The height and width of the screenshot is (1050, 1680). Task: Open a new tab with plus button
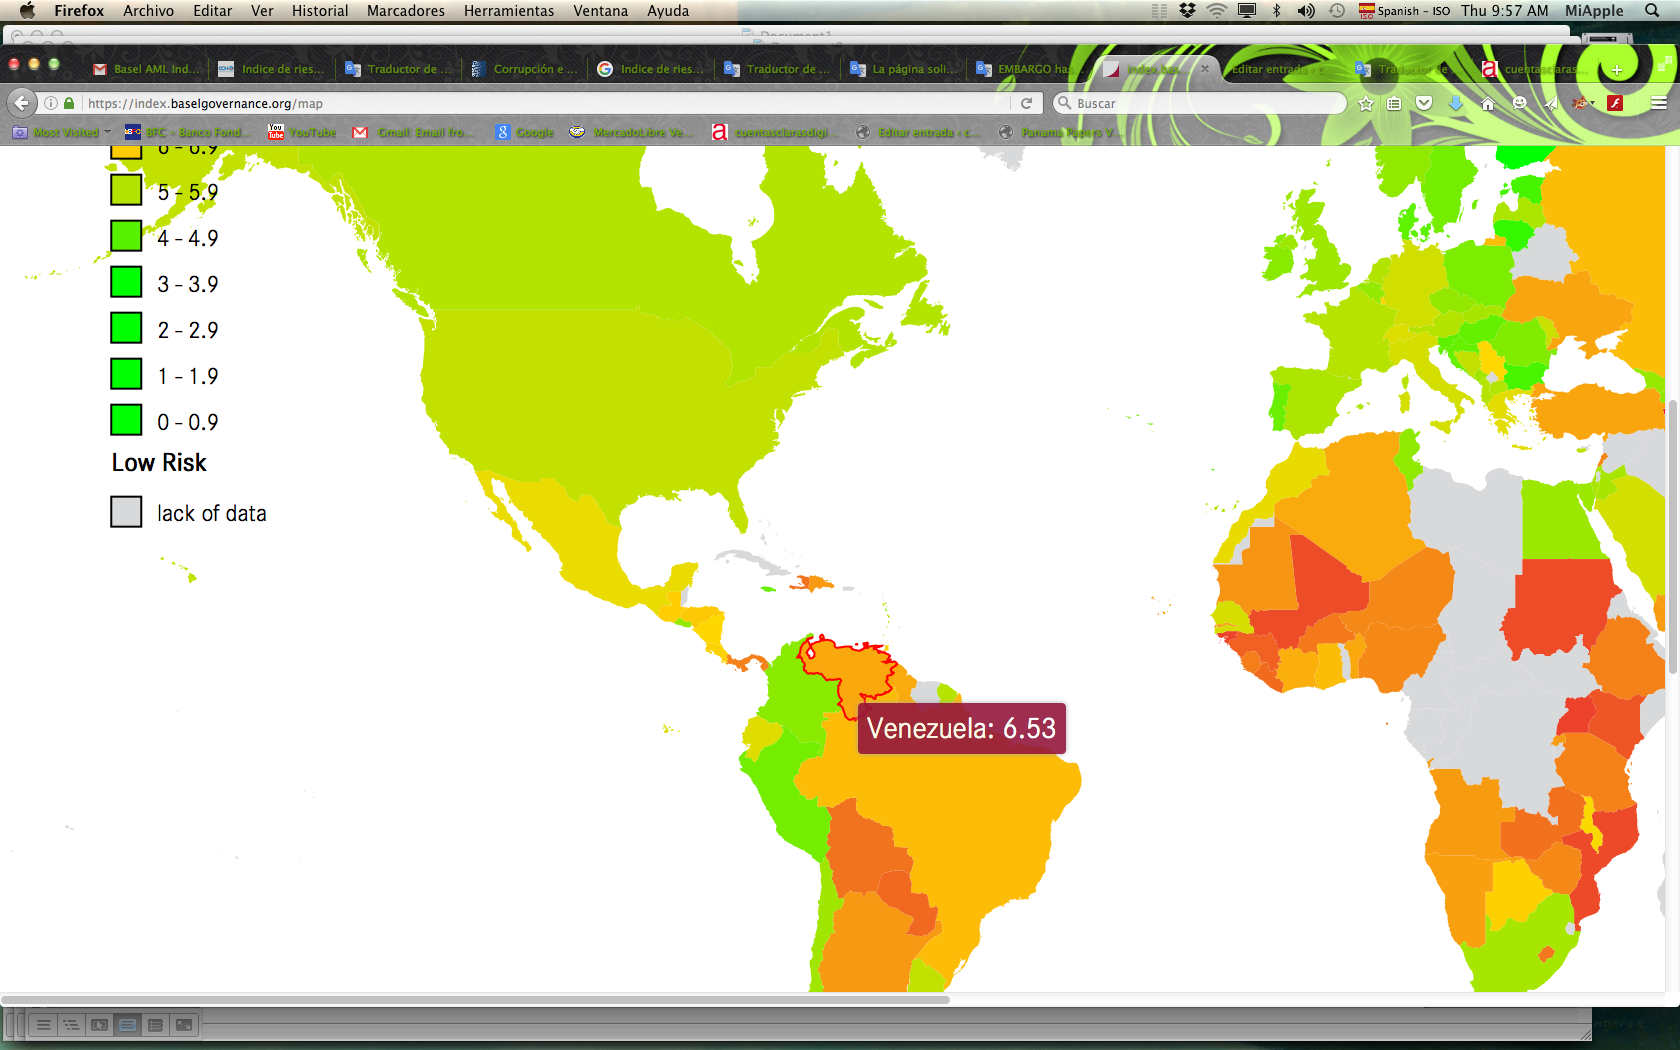pos(1616,69)
